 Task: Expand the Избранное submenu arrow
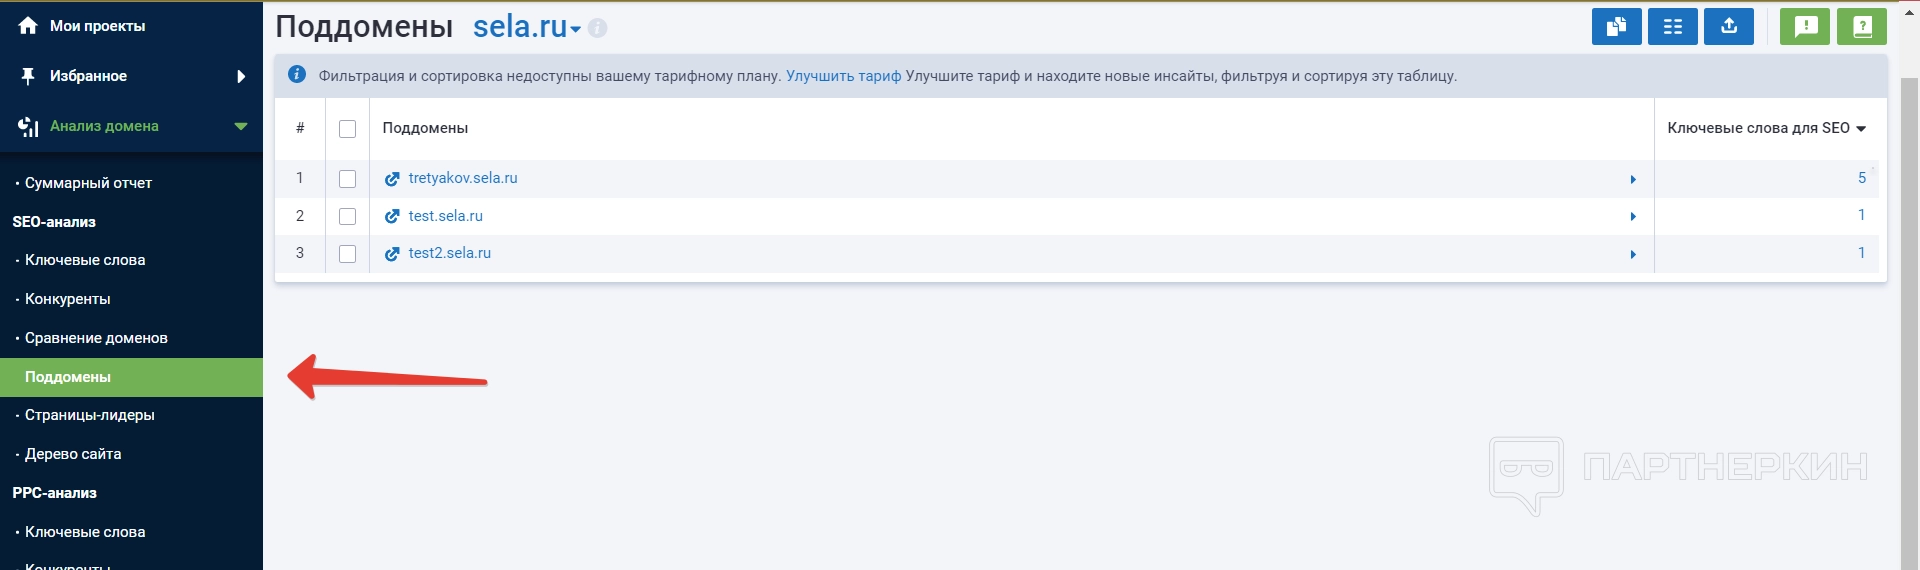tap(241, 76)
